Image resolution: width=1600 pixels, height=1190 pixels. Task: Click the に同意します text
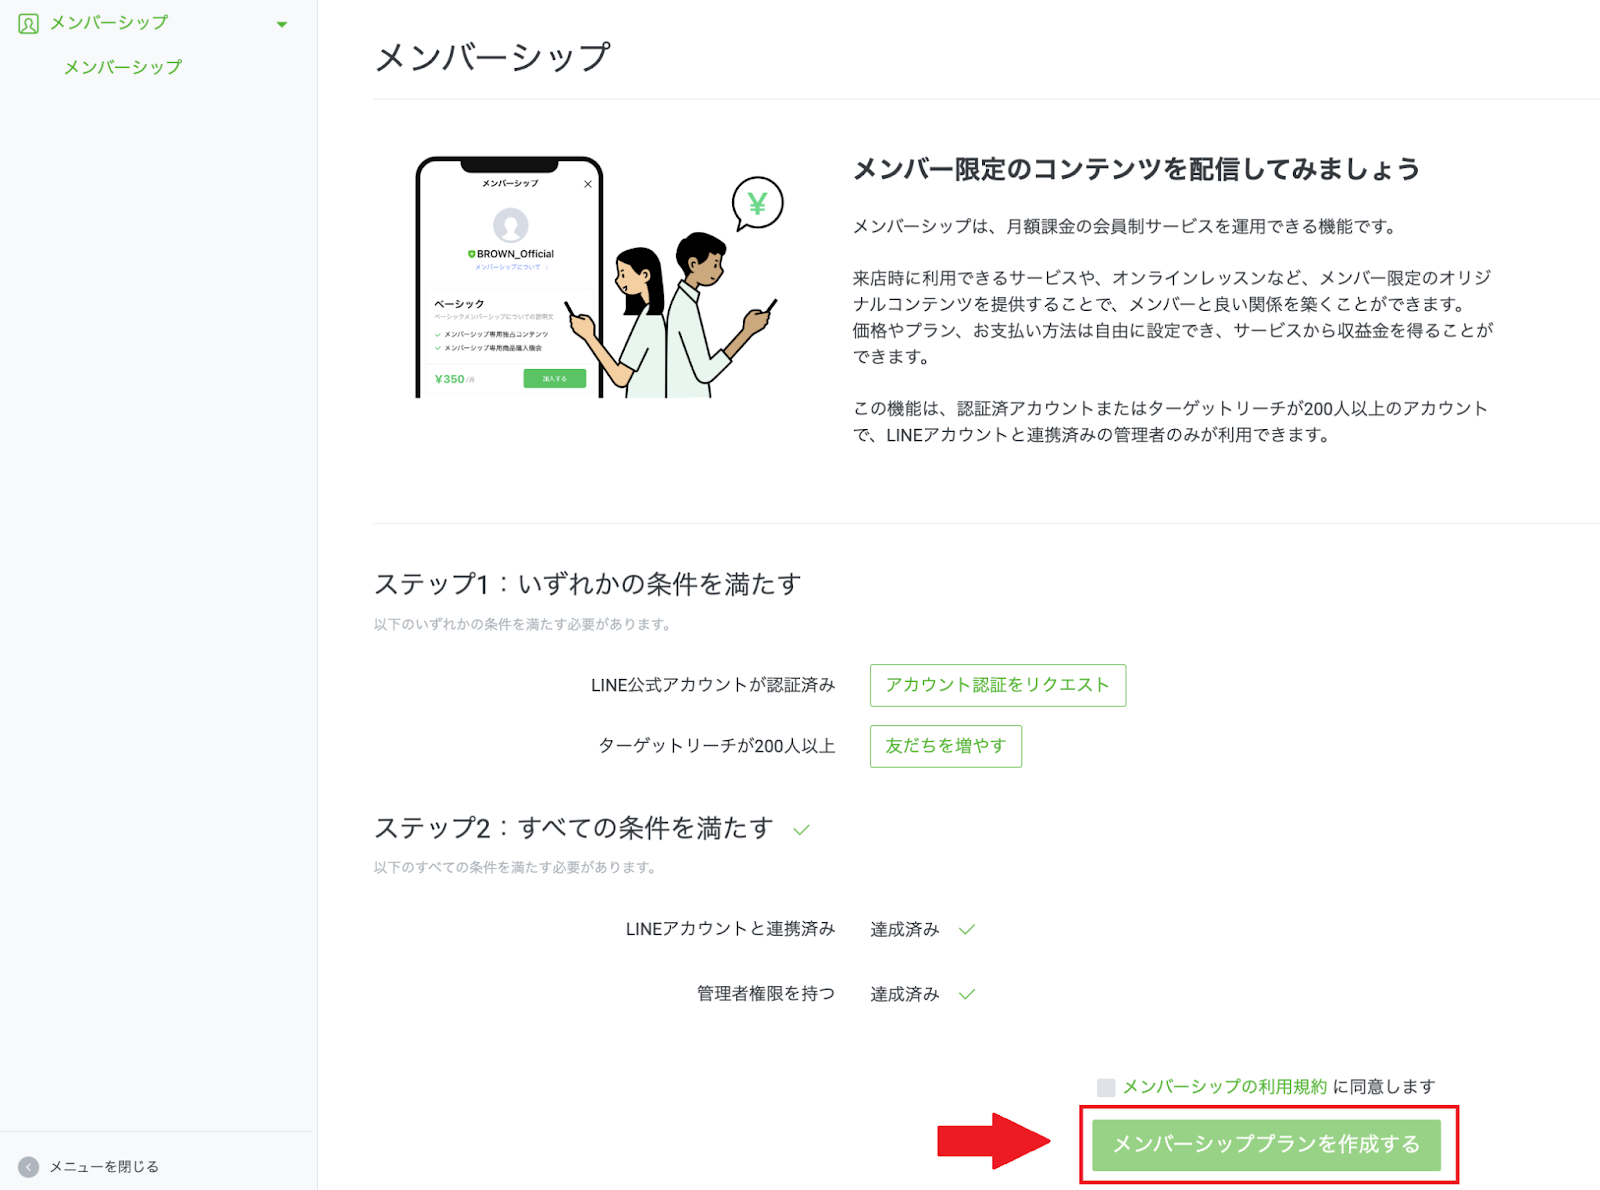tap(1384, 1087)
